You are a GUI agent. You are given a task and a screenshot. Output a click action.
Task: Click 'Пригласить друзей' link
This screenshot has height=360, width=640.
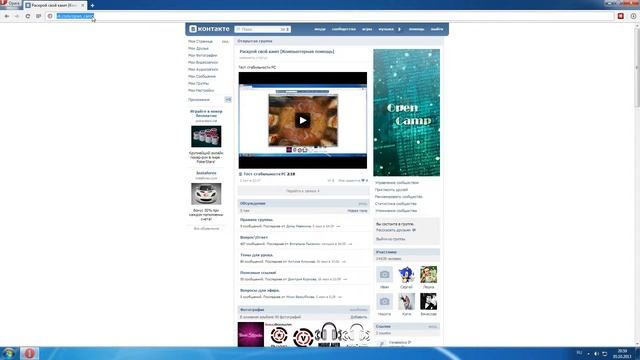point(391,189)
